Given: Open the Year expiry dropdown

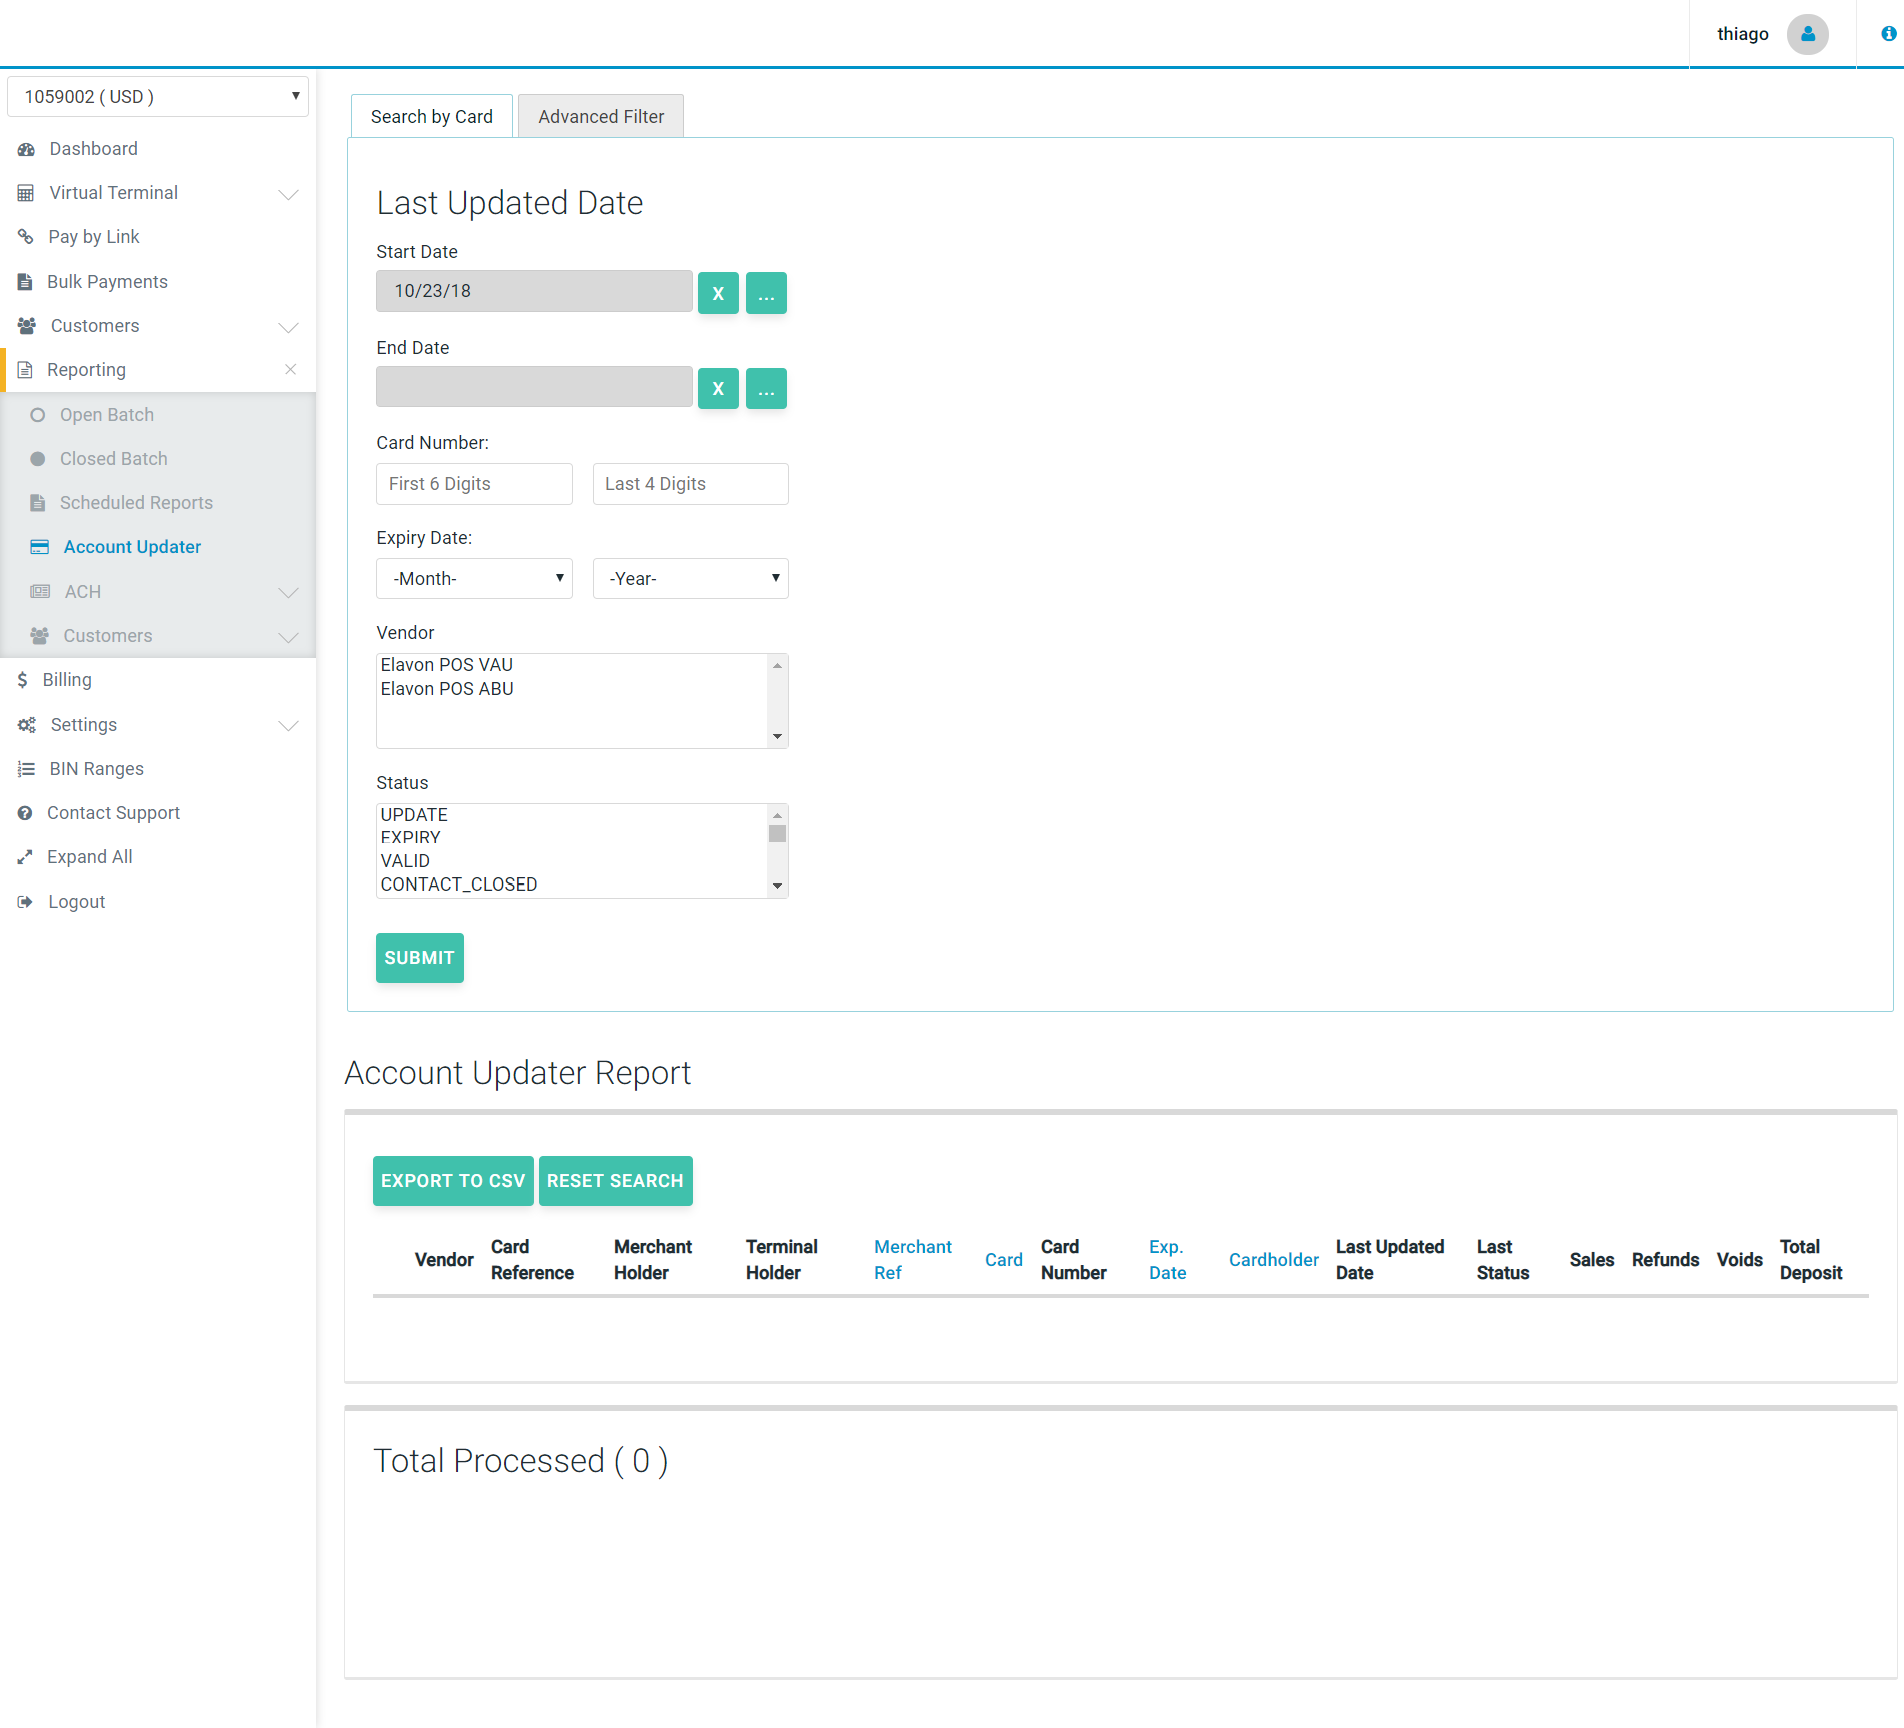Looking at the screenshot, I should pyautogui.click(x=690, y=579).
